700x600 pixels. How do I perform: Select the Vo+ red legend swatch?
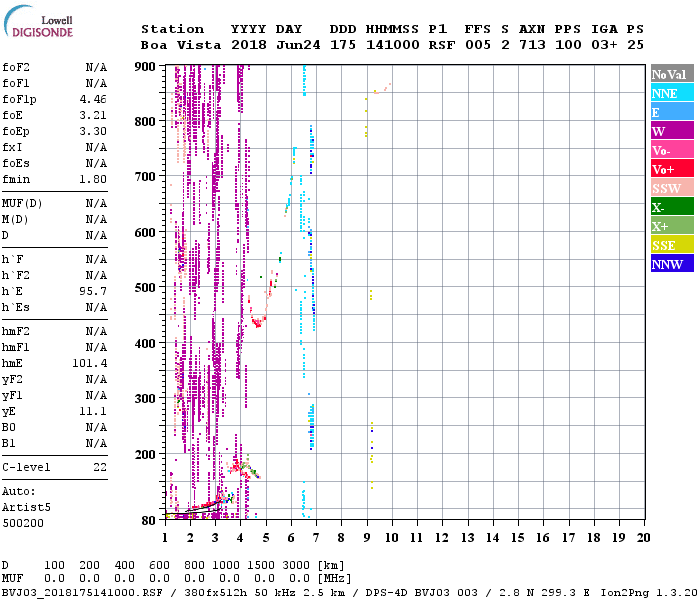[x=672, y=169]
